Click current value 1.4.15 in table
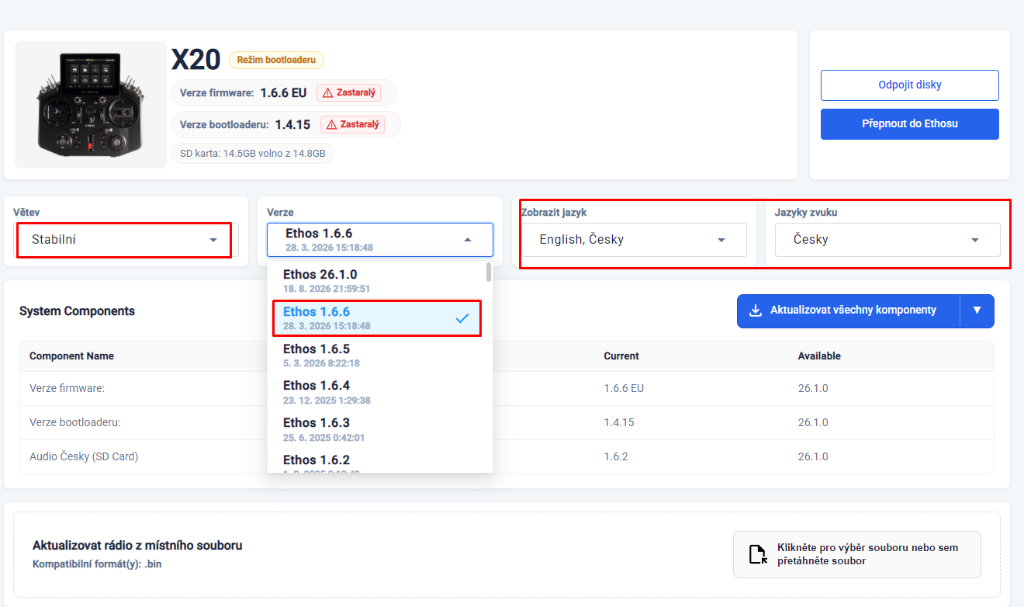Viewport: 1024px width, 607px height. pos(618,422)
